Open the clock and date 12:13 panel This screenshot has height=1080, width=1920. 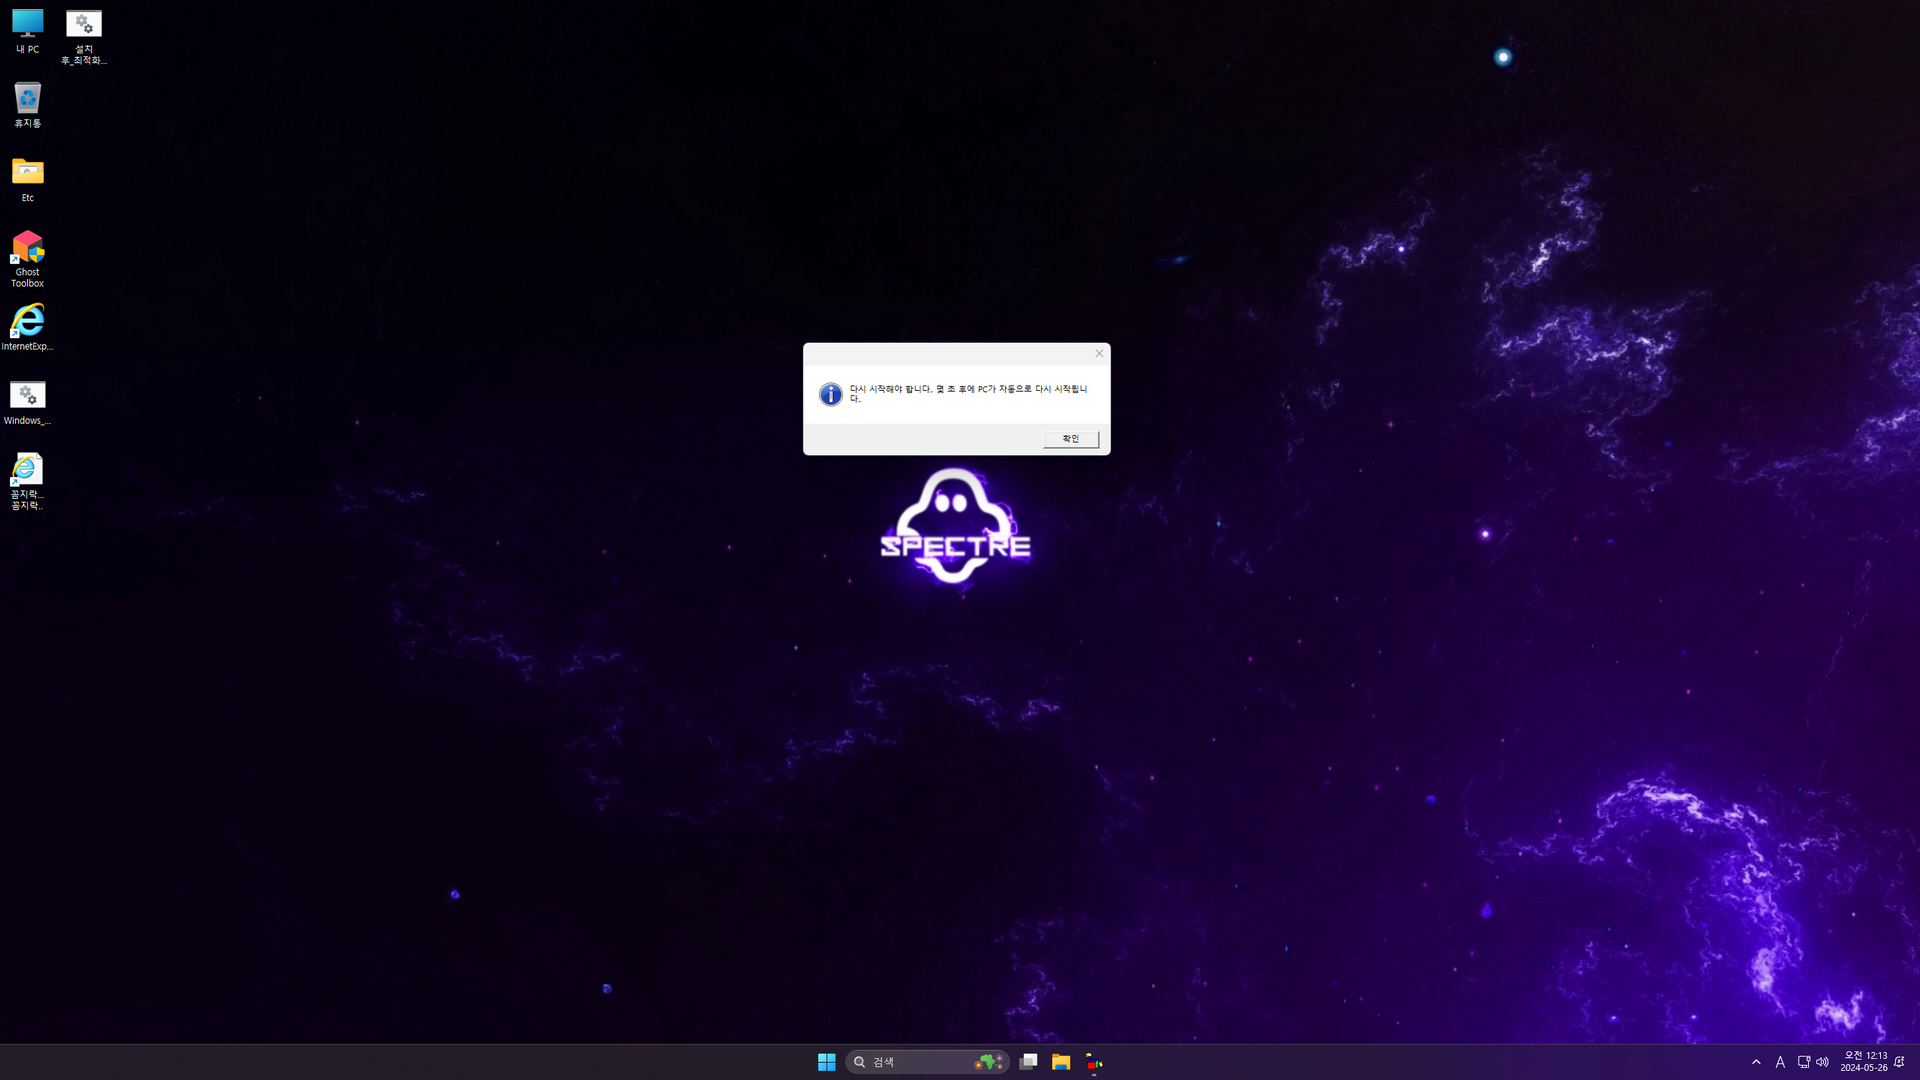point(1864,1062)
